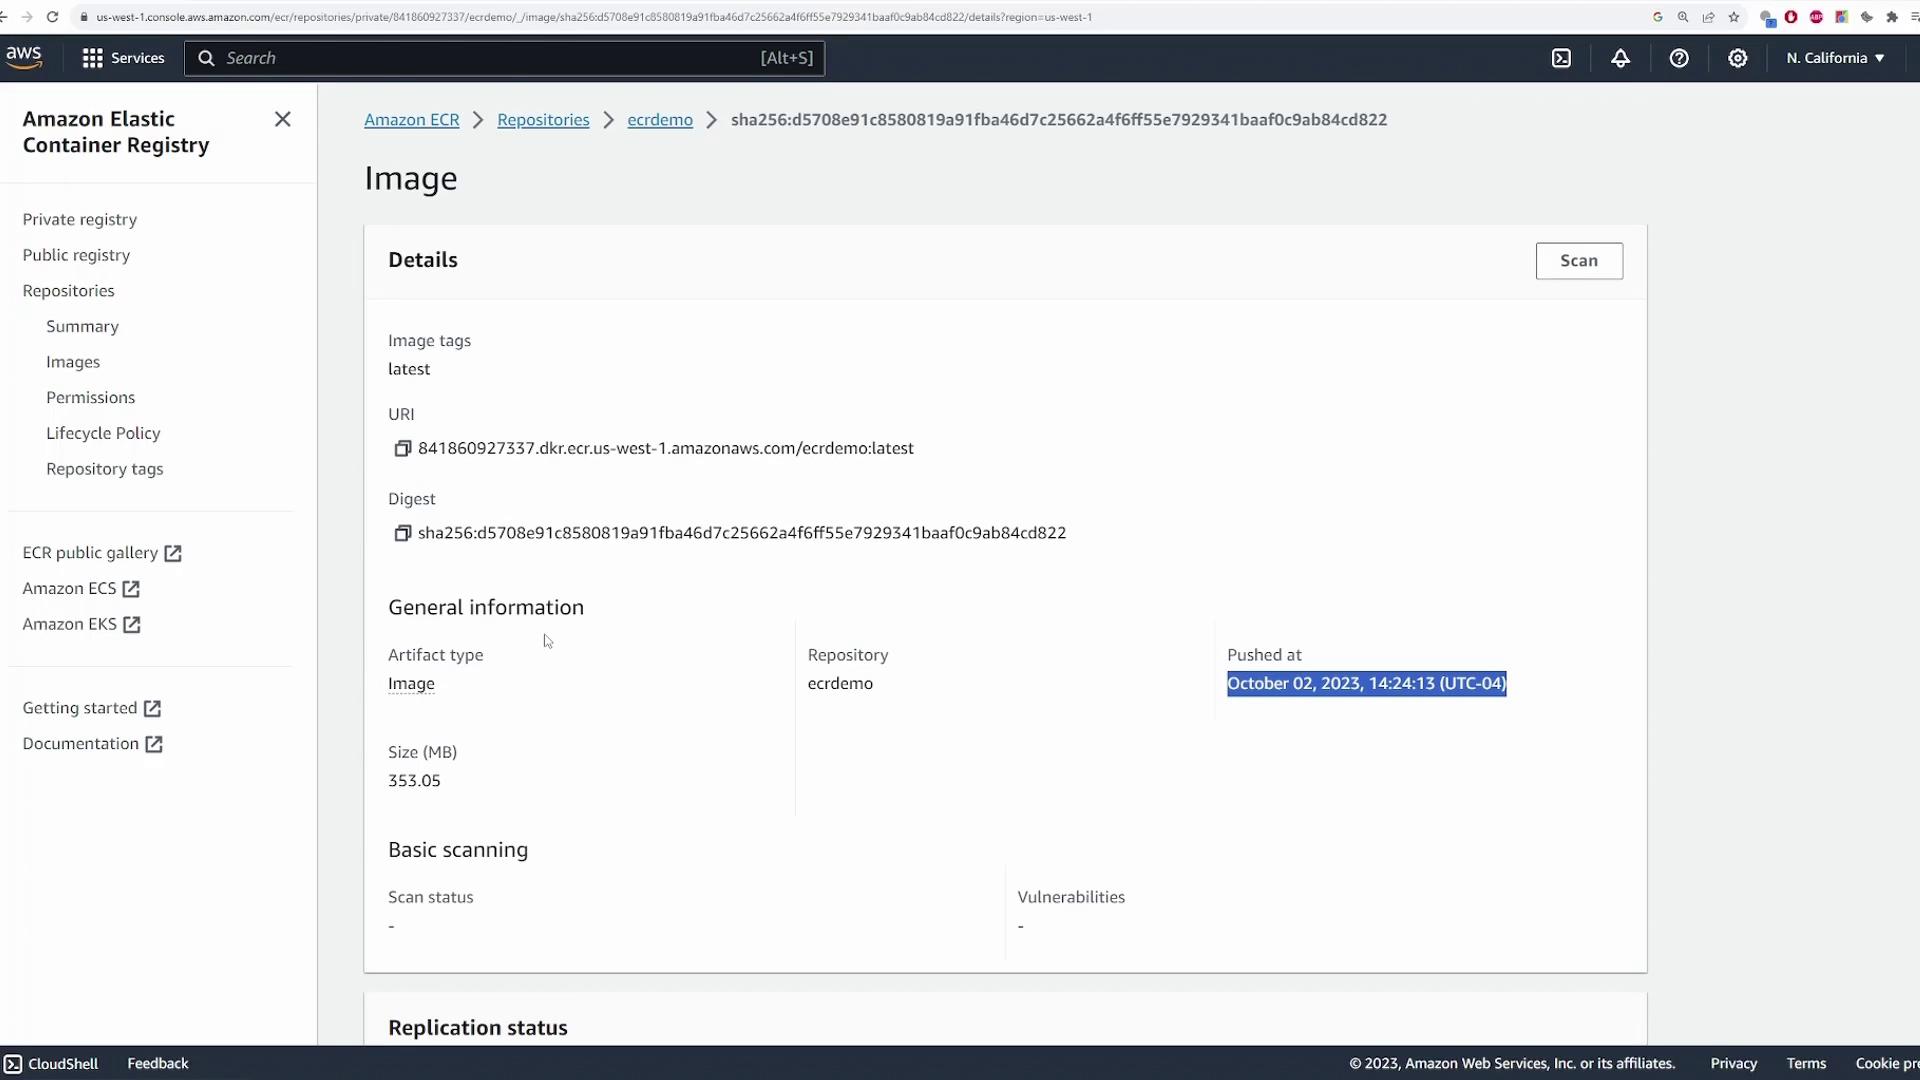This screenshot has width=1920, height=1080.
Task: Open the help question mark icon
Action: [x=1679, y=58]
